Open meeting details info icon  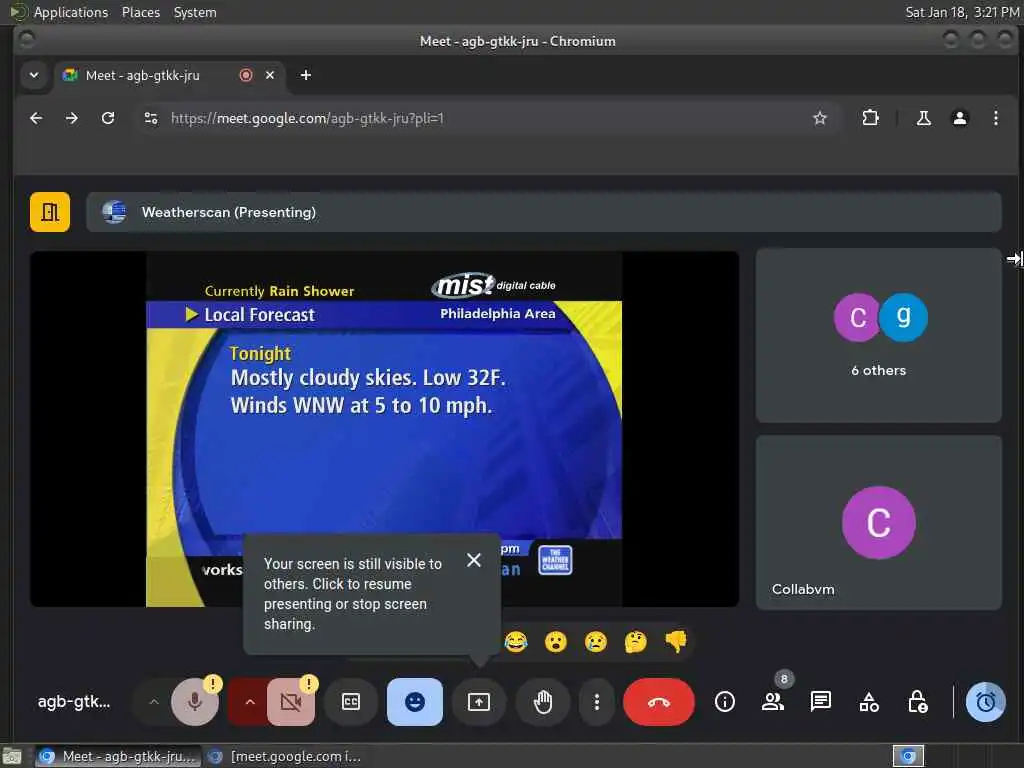(724, 702)
